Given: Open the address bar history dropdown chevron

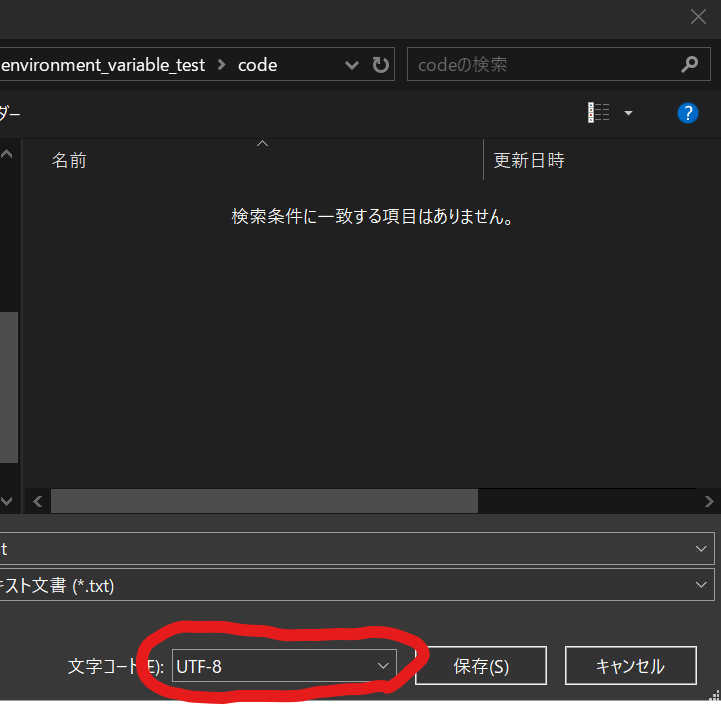Looking at the screenshot, I should 352,65.
